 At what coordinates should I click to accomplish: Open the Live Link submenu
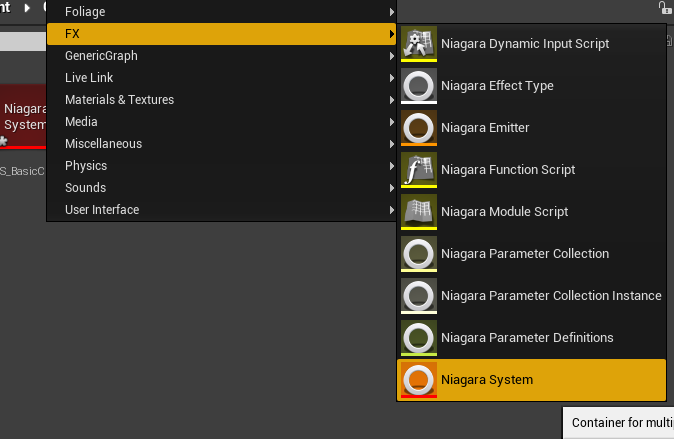click(221, 77)
